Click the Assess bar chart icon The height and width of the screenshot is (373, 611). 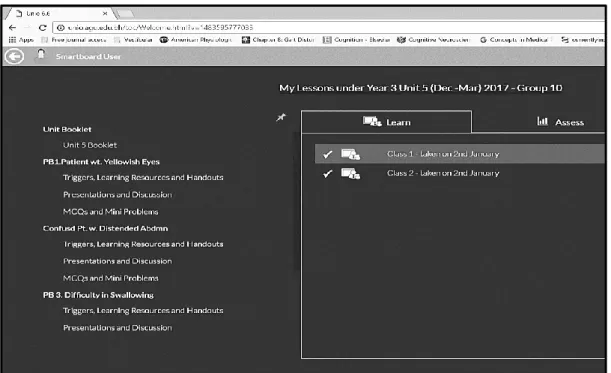[x=542, y=121]
